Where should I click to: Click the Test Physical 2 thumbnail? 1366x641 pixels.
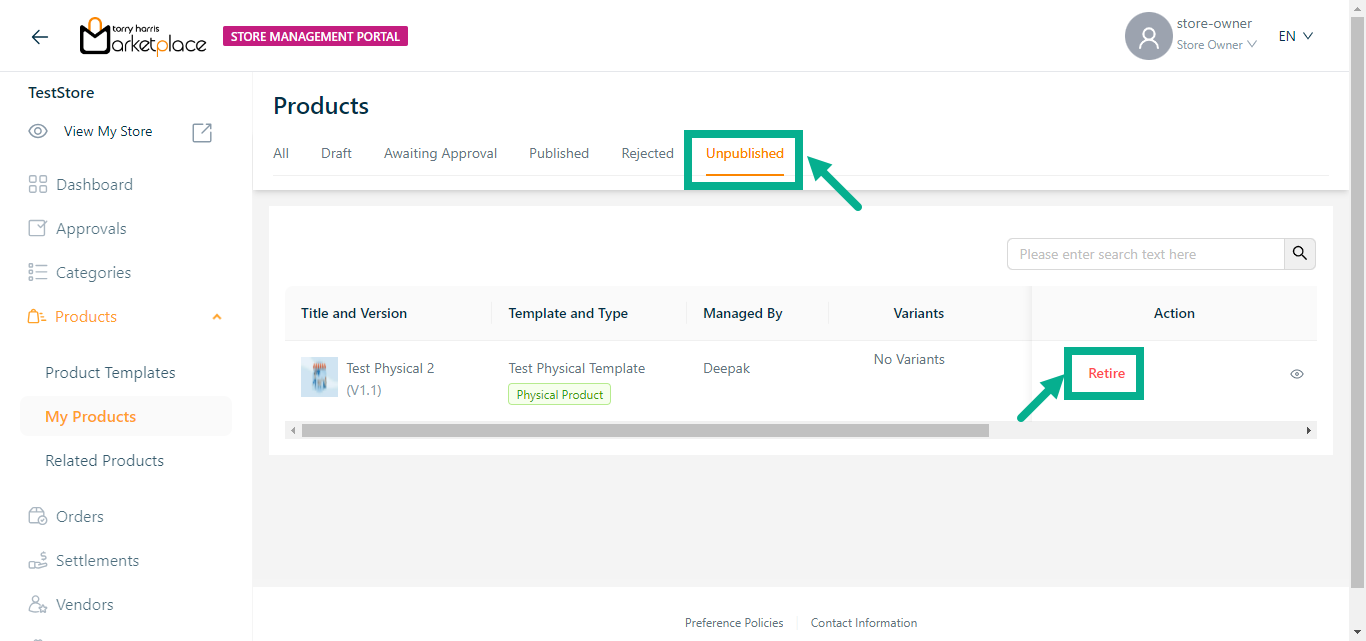pyautogui.click(x=319, y=377)
